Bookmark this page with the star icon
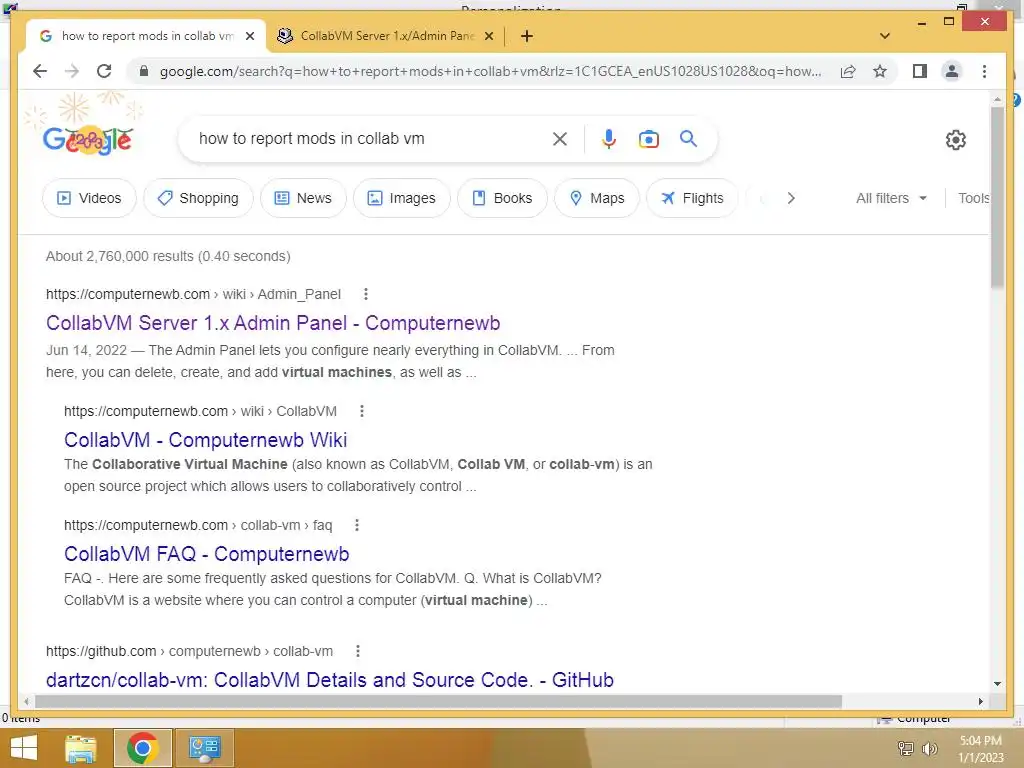 point(880,71)
